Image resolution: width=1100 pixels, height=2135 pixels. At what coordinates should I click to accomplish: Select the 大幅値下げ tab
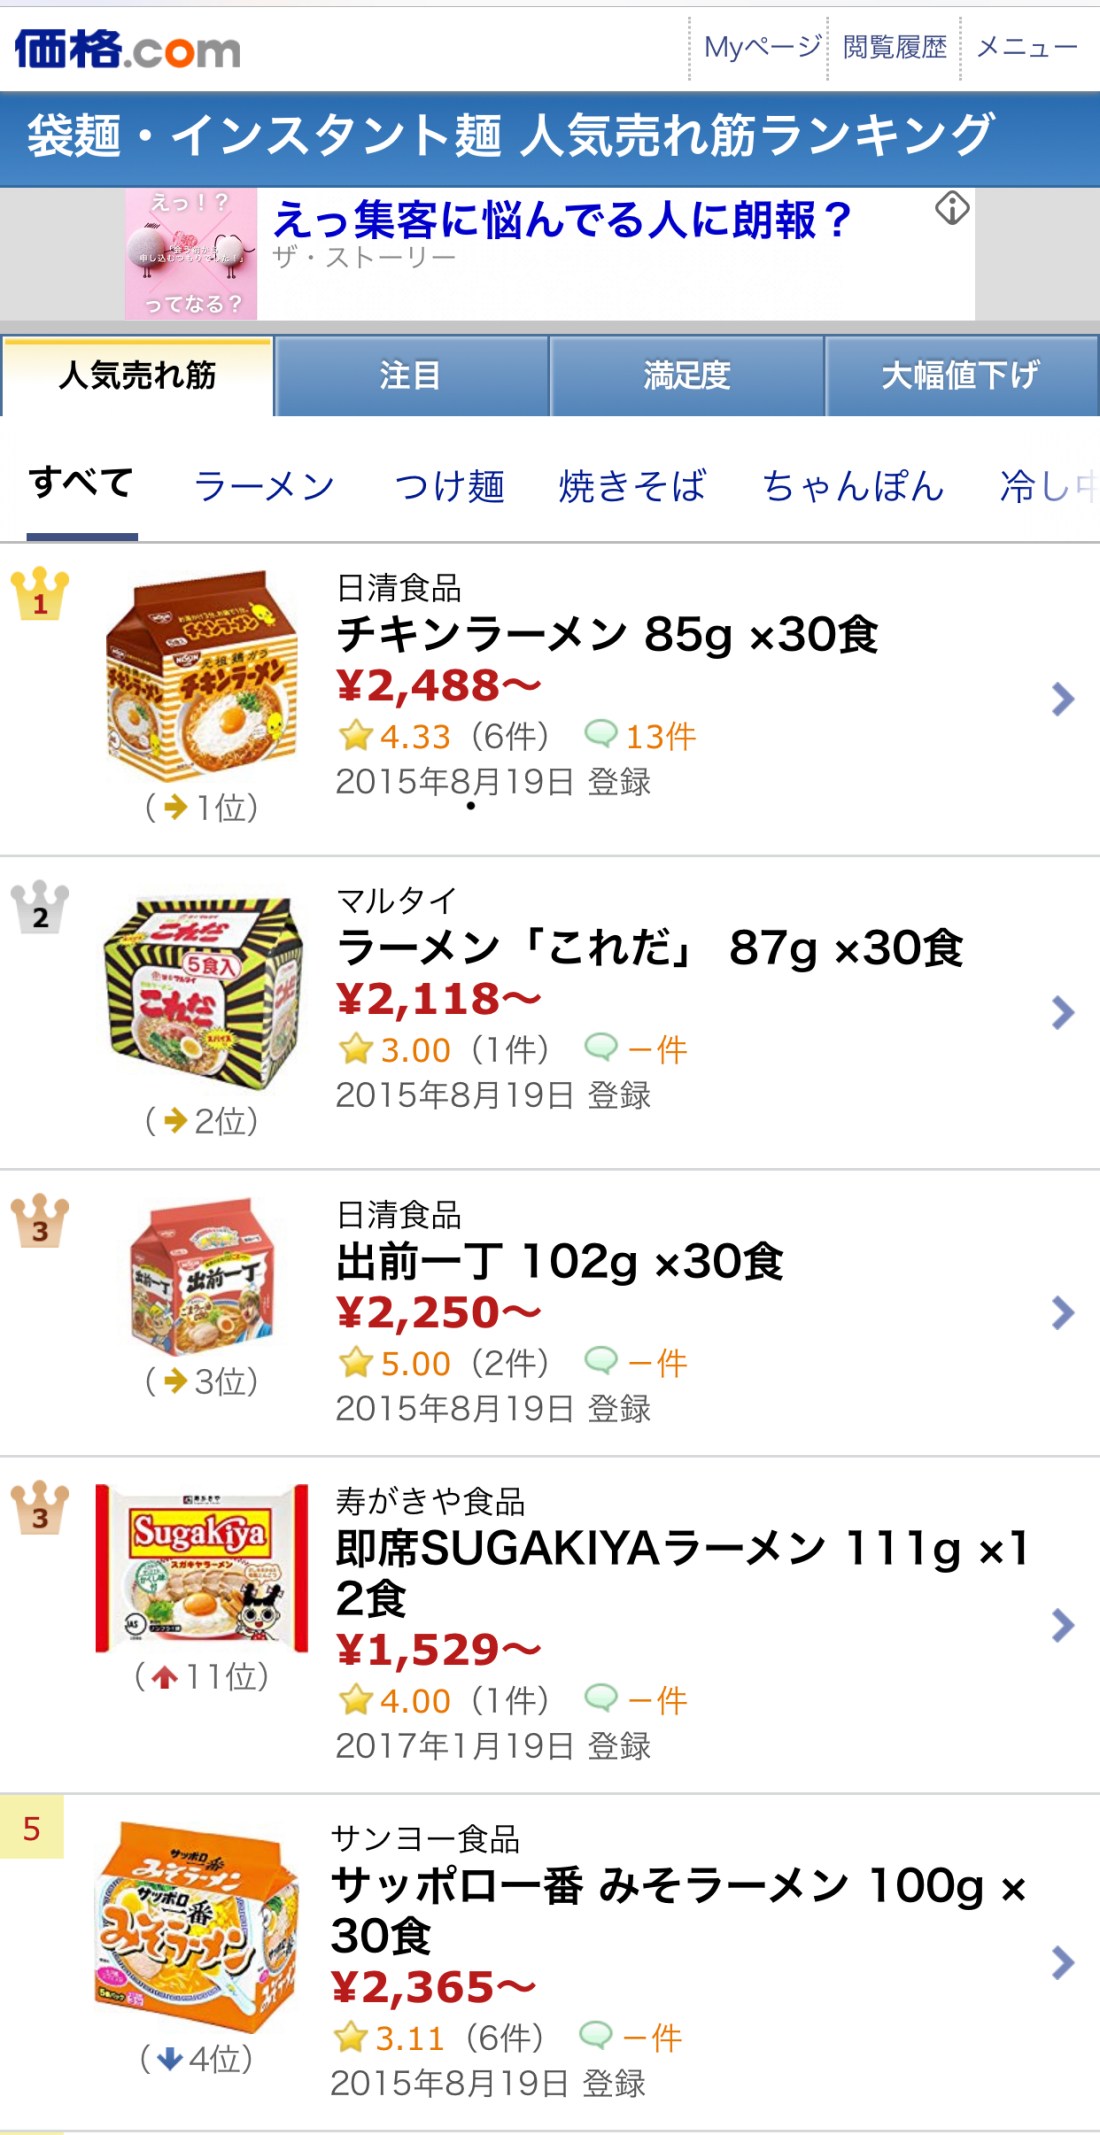coord(960,376)
